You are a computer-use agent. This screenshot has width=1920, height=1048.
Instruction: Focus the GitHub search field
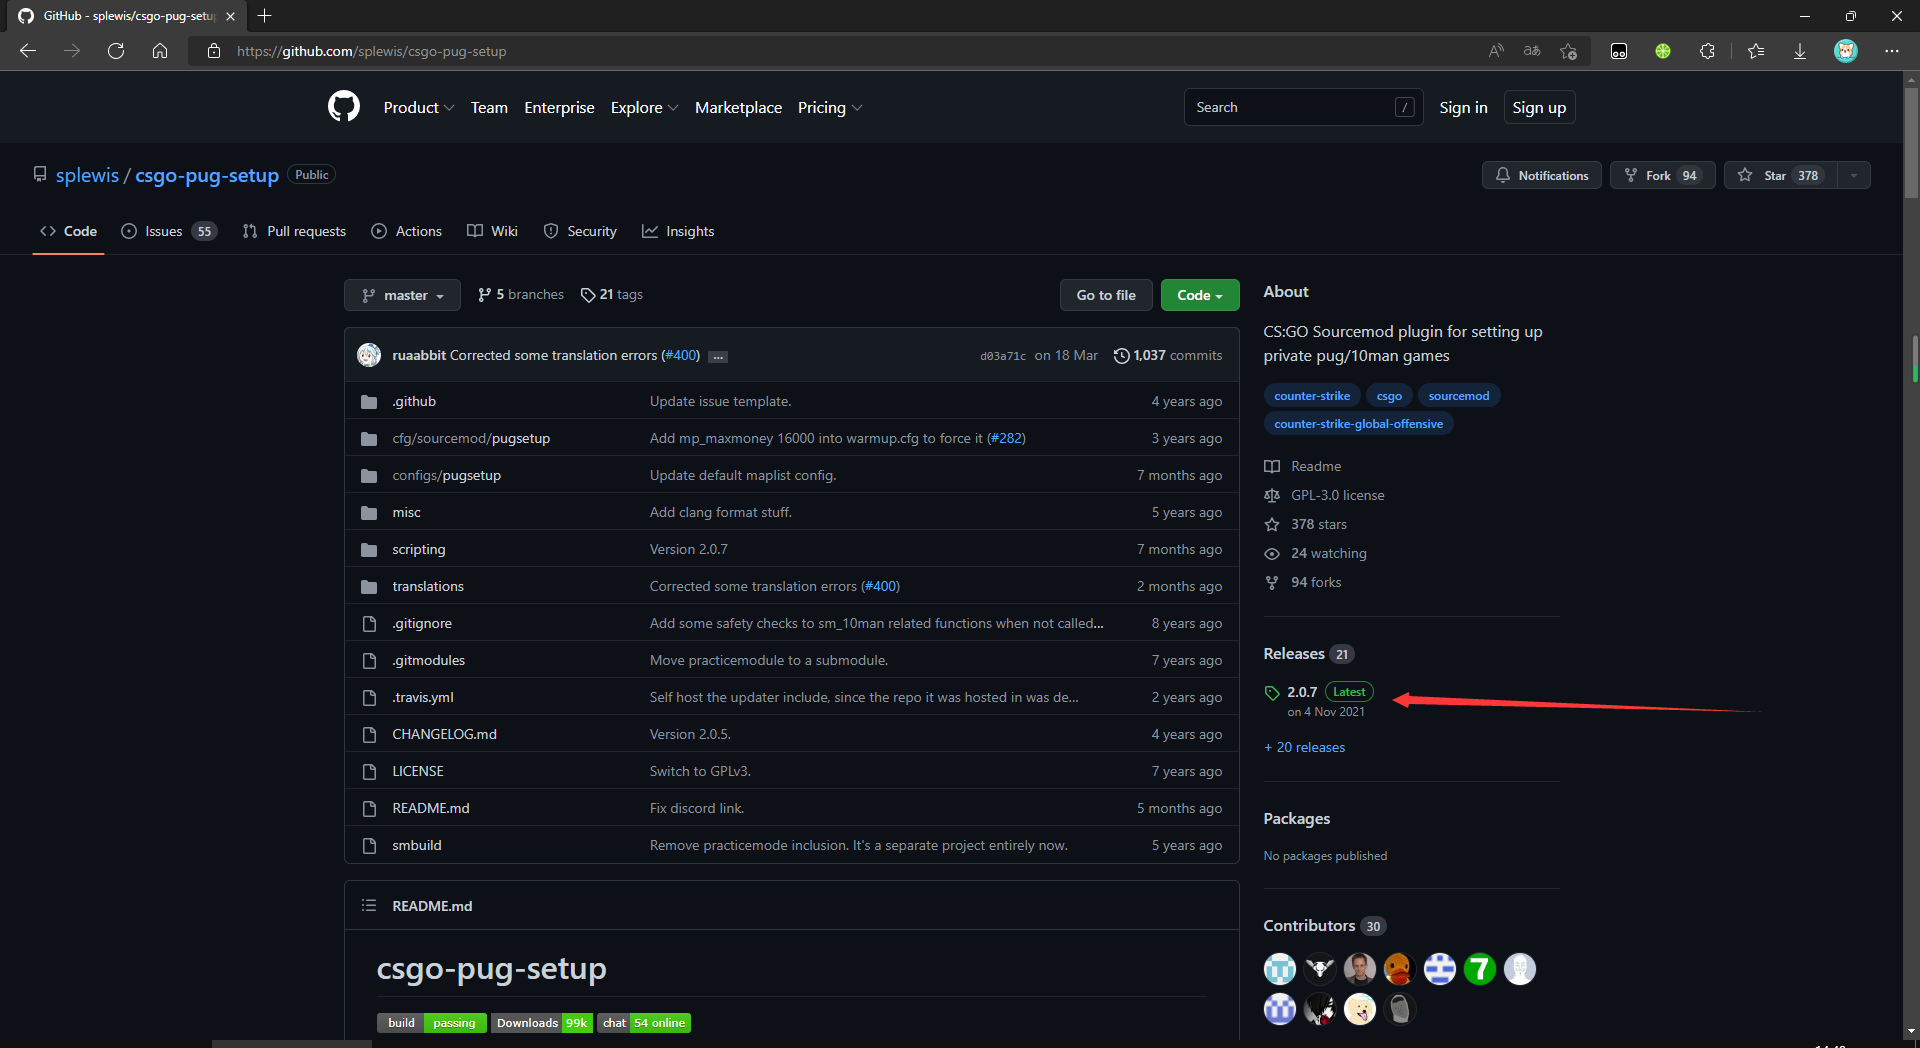click(1303, 107)
